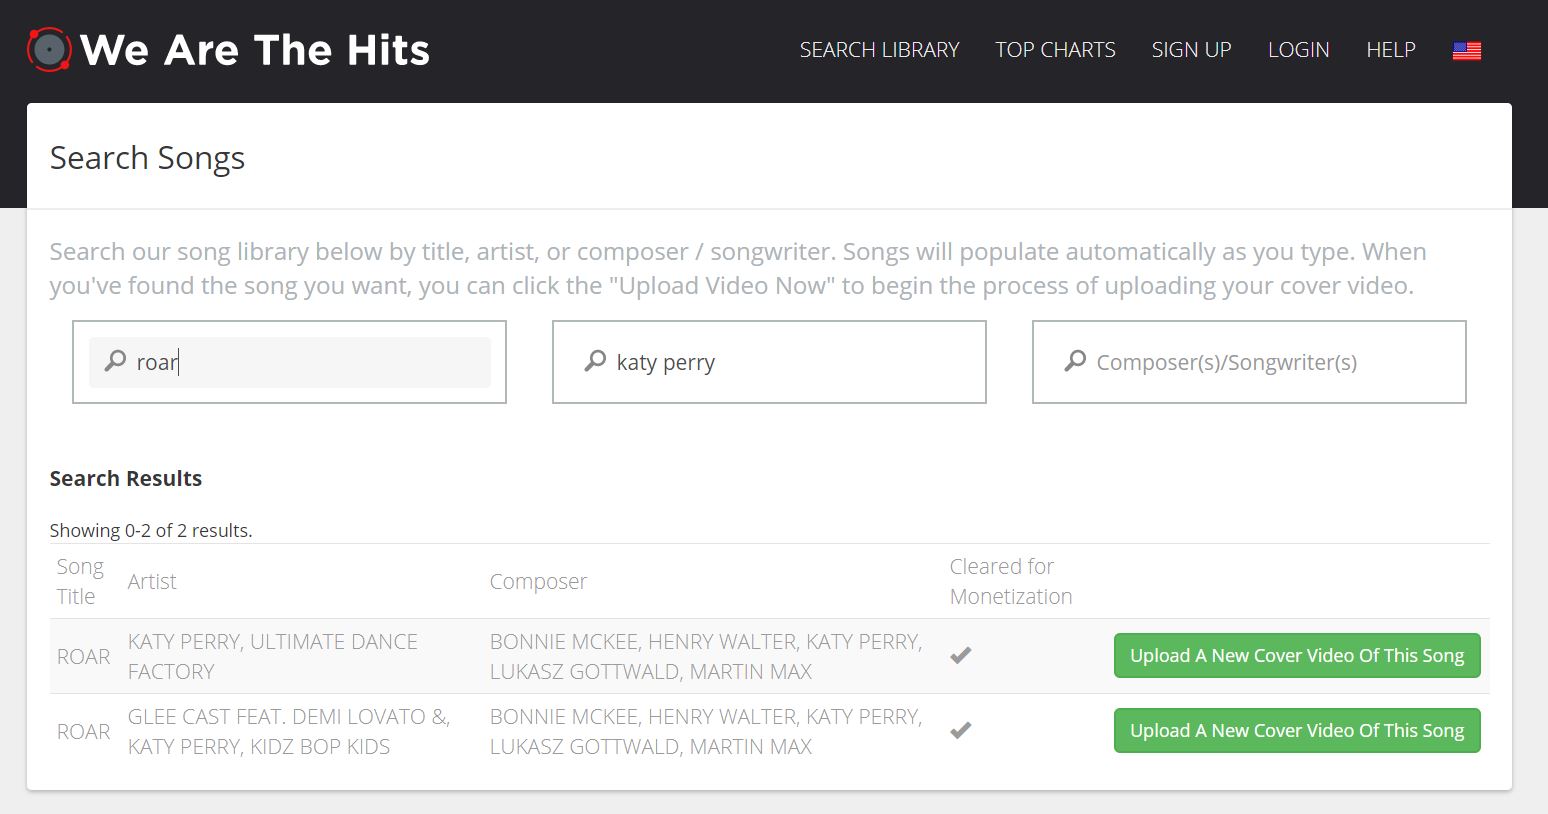Click artist cell Katy Perry, Ultimate Dance Factory

point(273,656)
